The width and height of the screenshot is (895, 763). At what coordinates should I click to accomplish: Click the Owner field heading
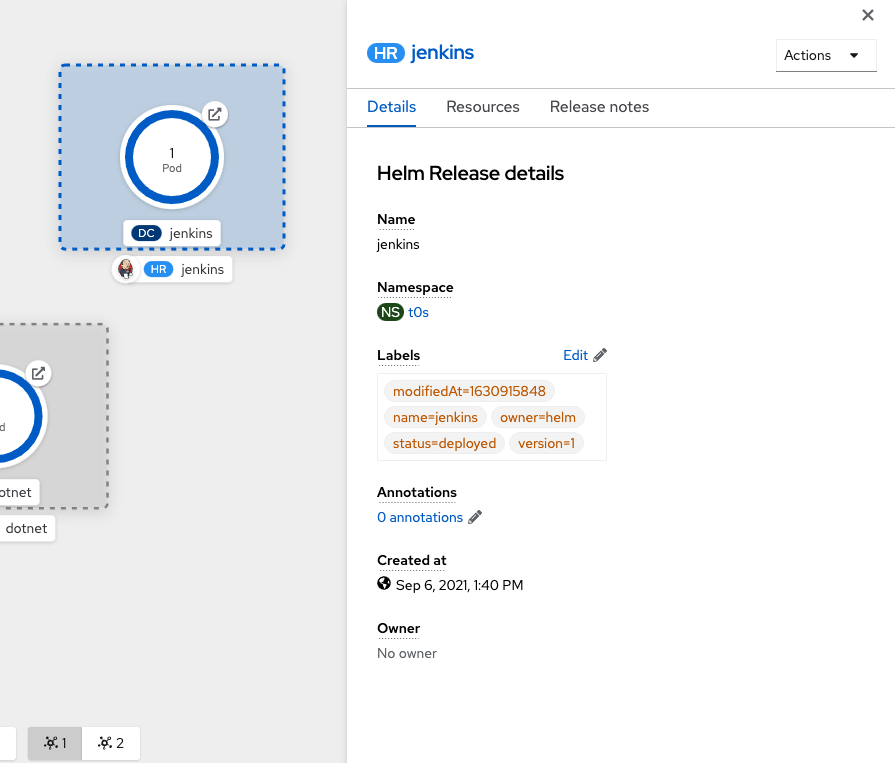(x=398, y=628)
